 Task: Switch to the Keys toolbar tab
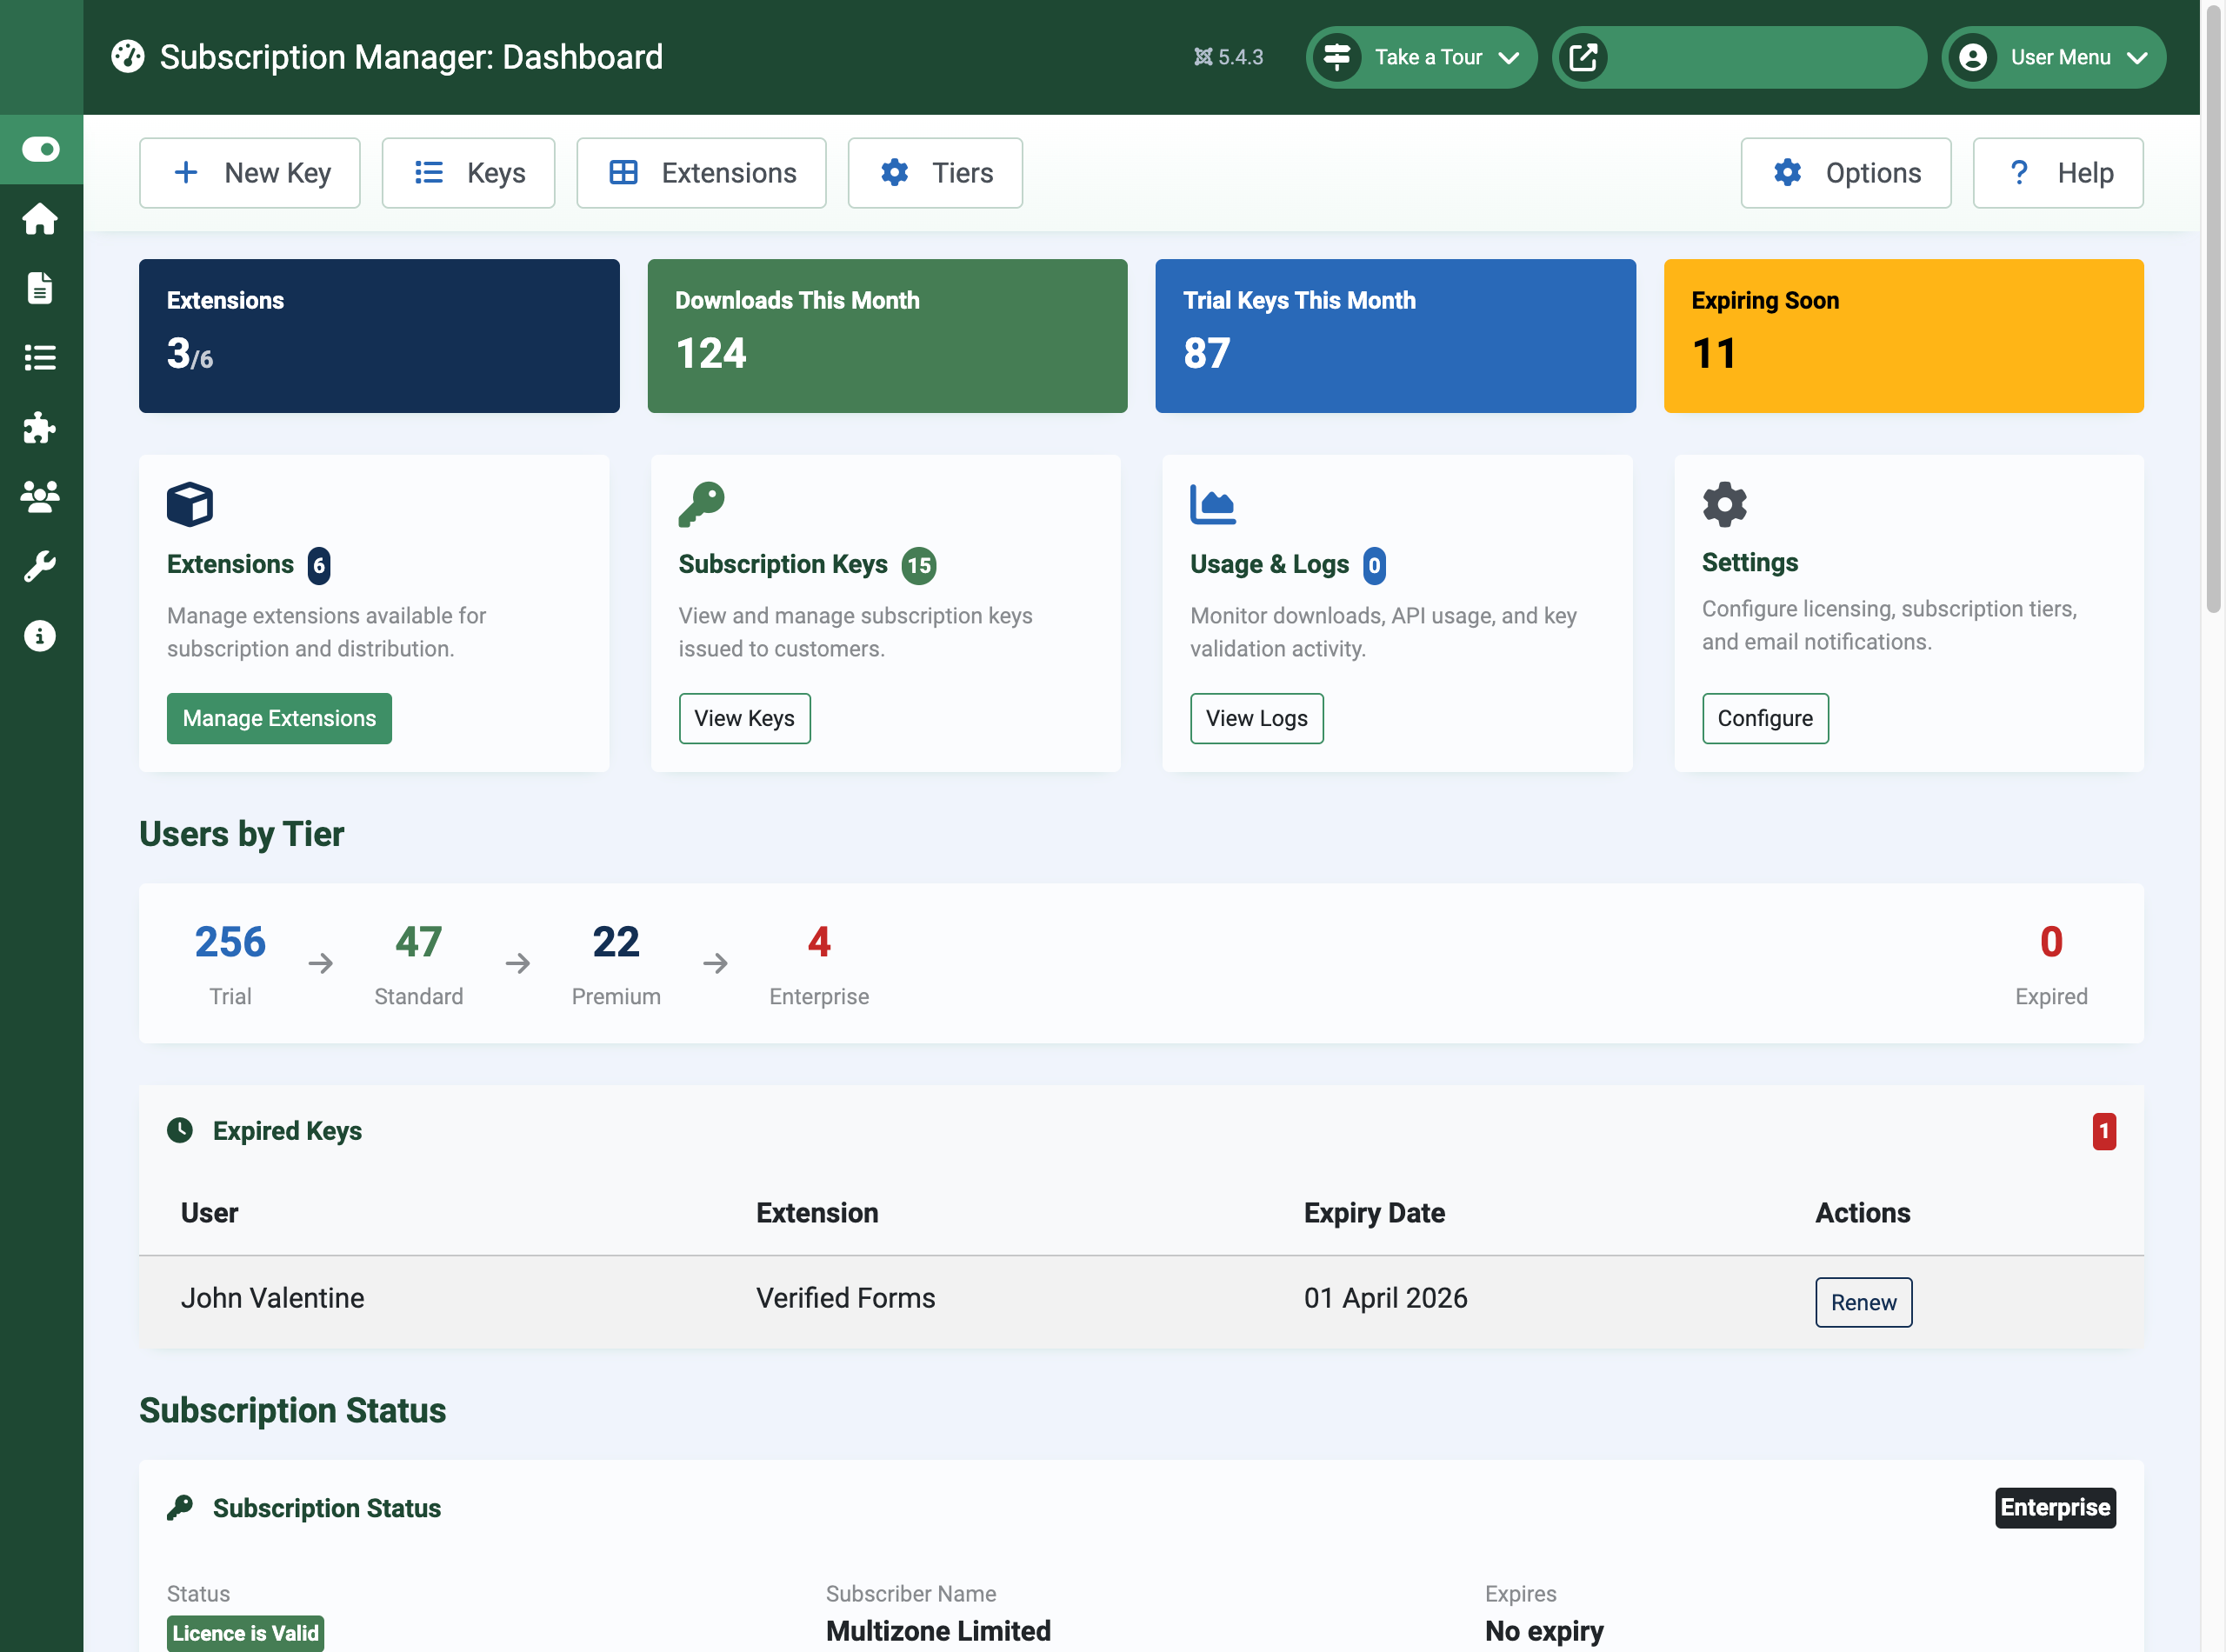click(x=468, y=172)
